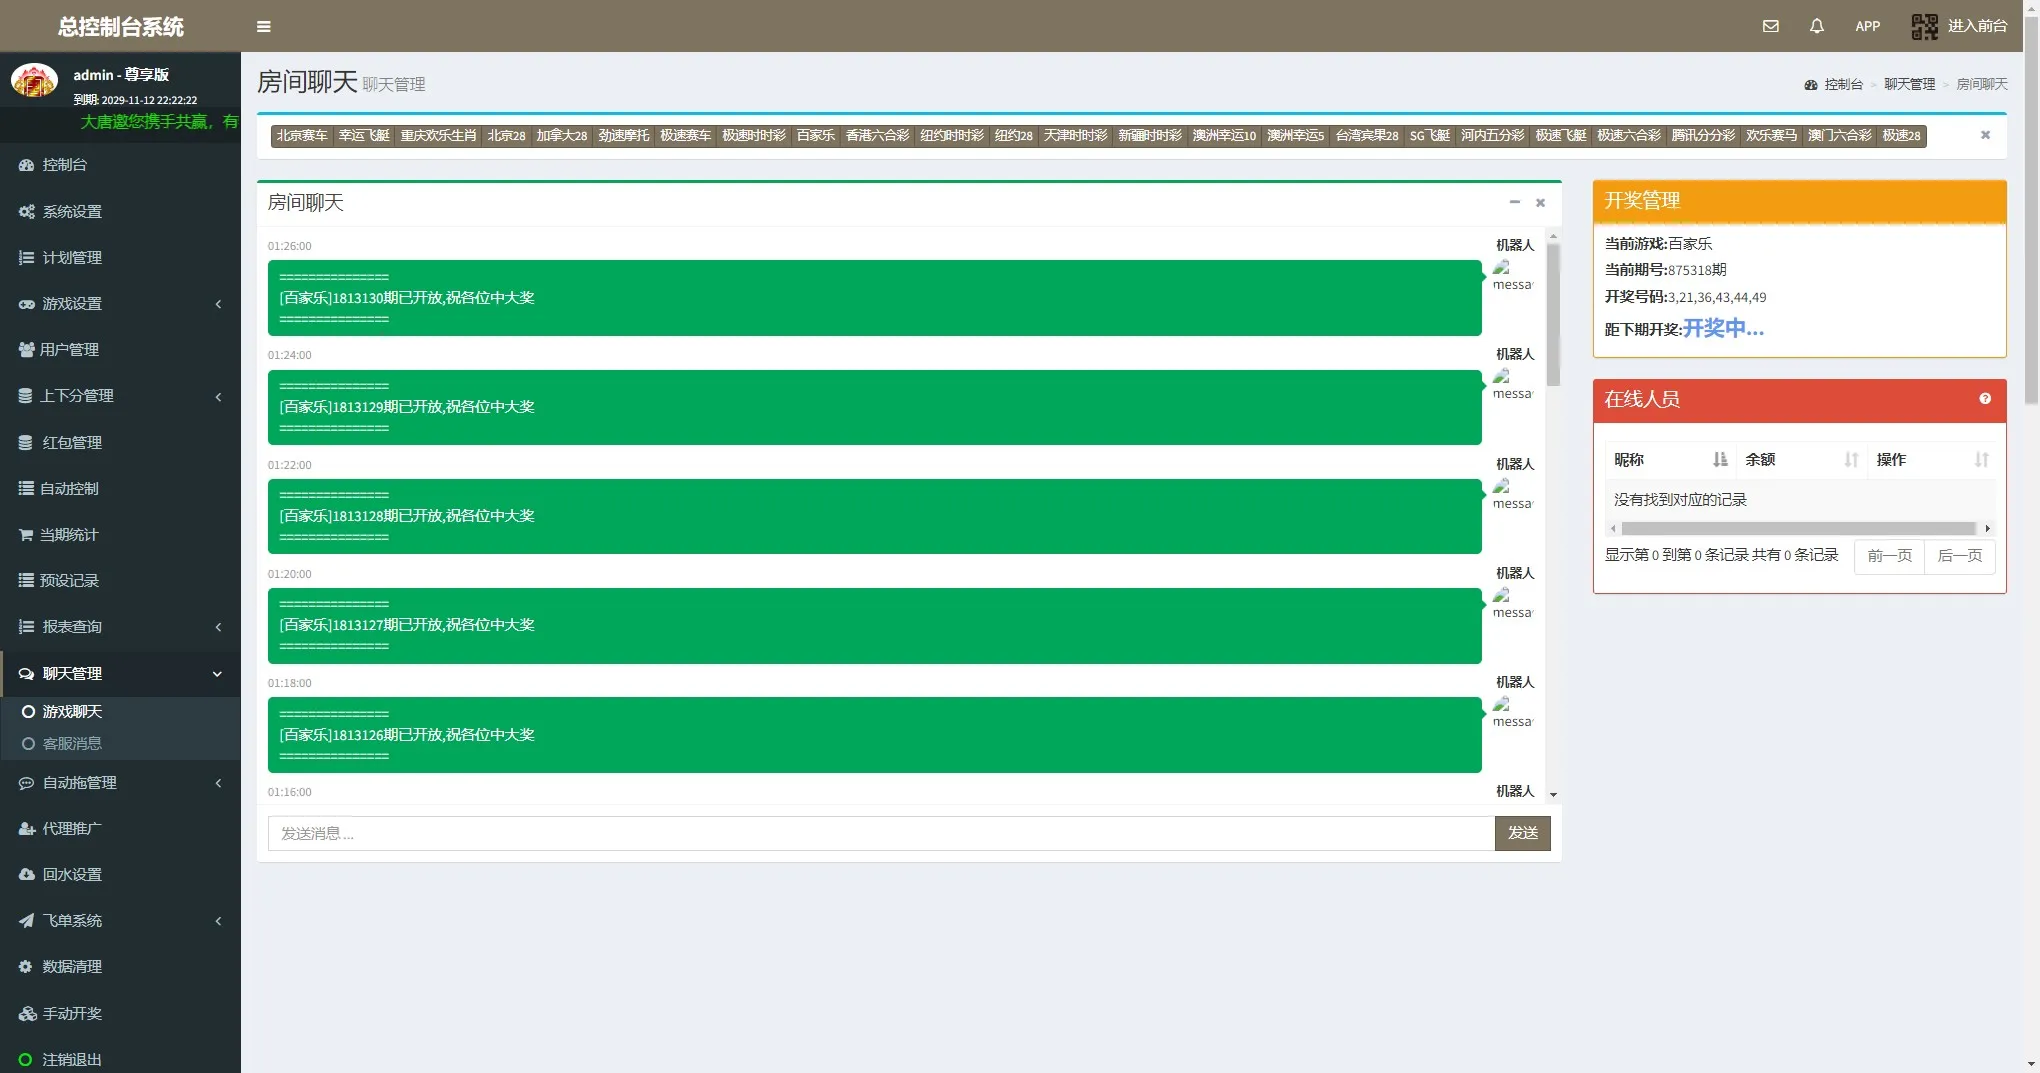Minimize the 房间聊天 chat panel
2040x1073 pixels.
1514,202
